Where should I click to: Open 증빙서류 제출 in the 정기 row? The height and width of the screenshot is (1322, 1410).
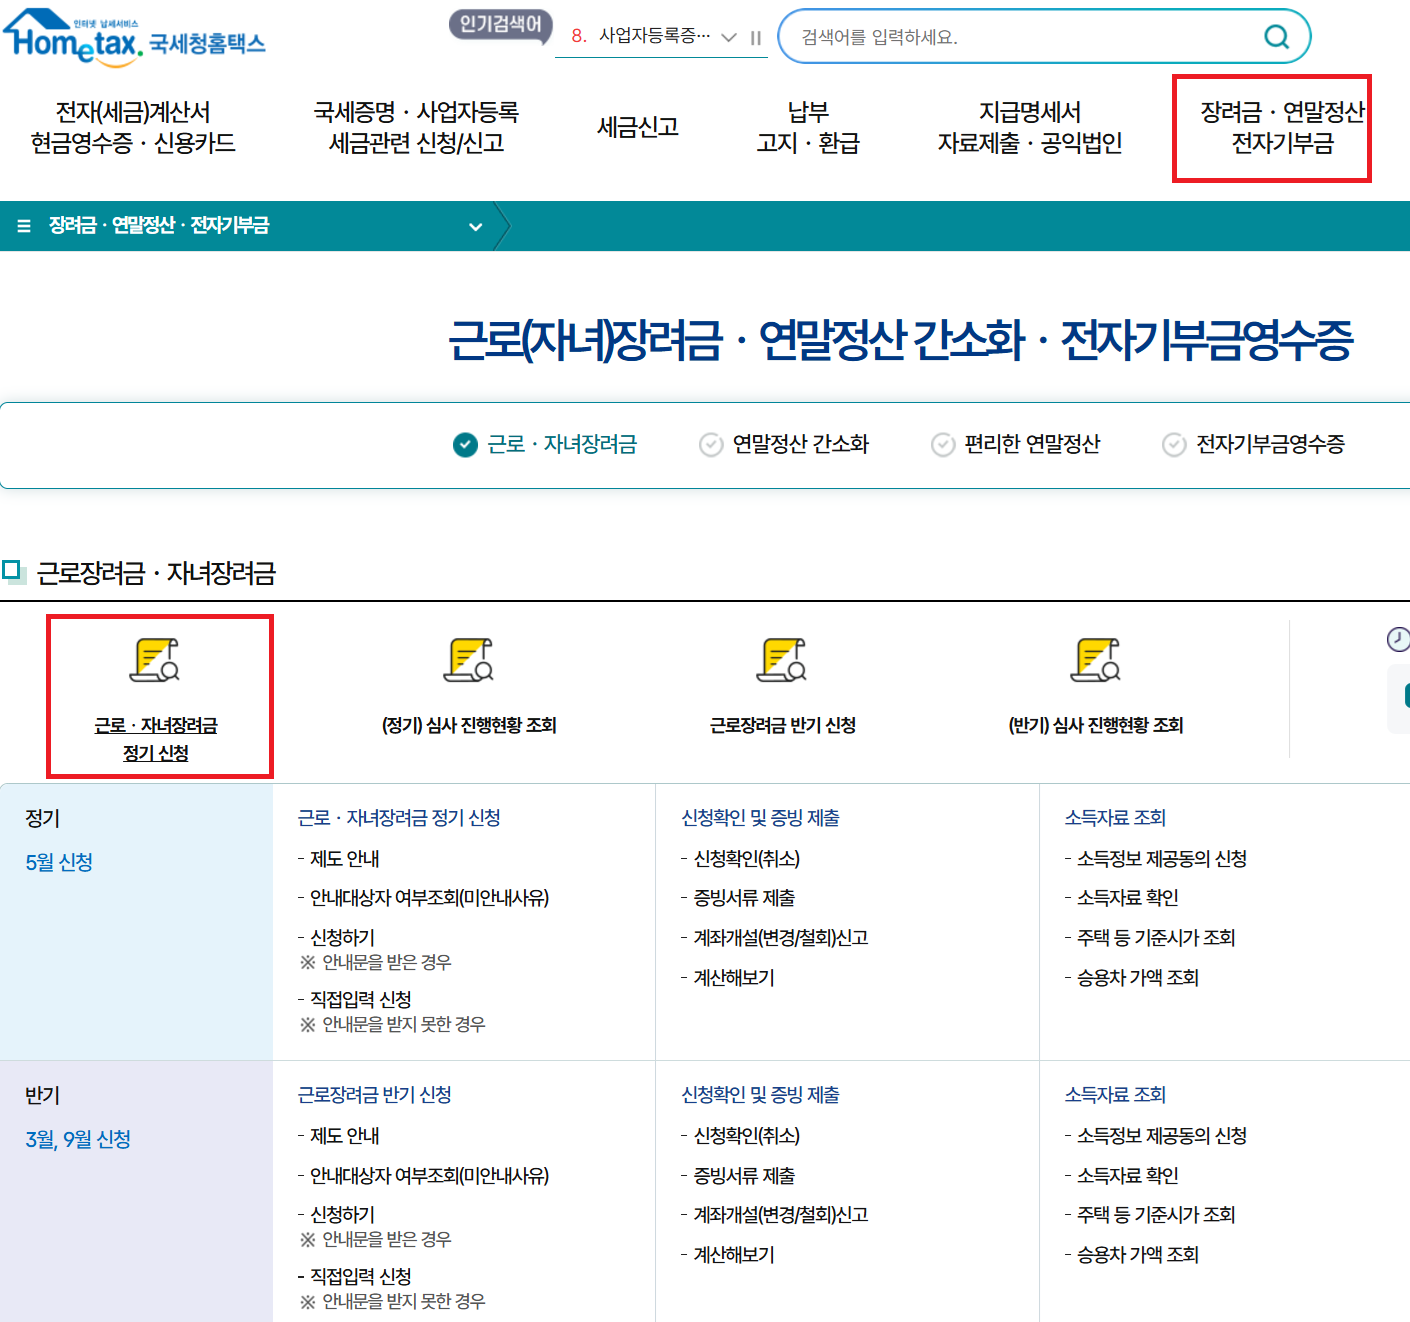pos(744,898)
